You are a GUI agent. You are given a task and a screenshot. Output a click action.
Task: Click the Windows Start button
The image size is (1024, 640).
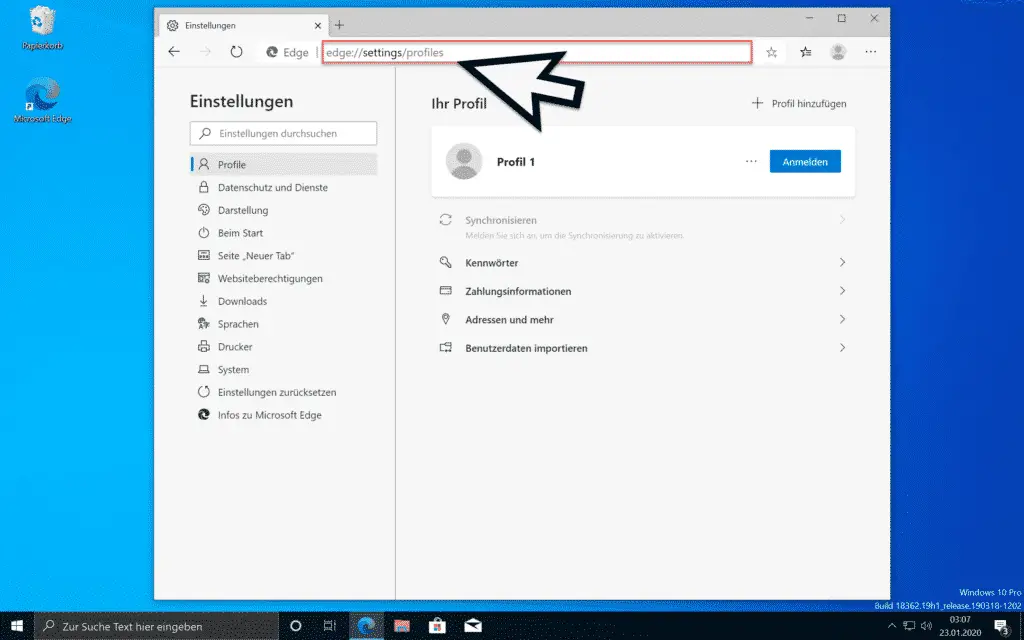point(16,626)
